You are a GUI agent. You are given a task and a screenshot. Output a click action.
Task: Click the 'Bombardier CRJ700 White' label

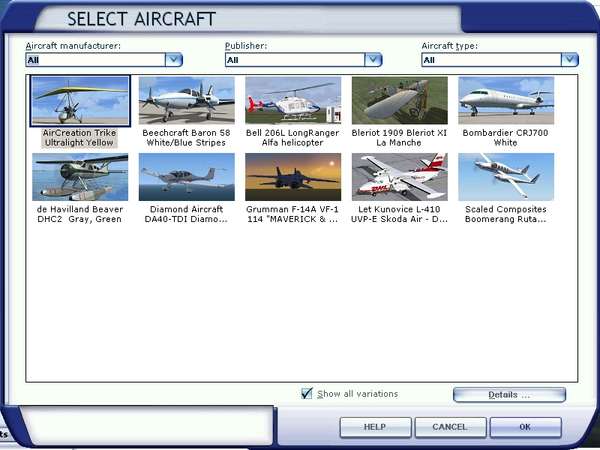click(505, 138)
